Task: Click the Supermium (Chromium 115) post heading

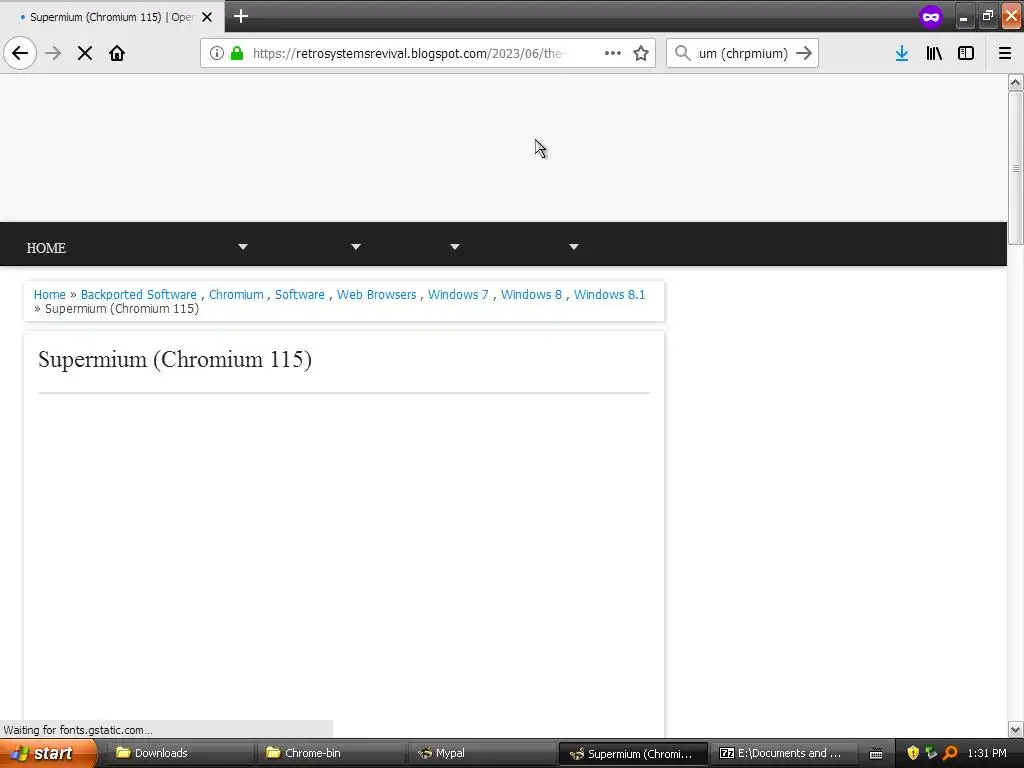Action: click(175, 359)
